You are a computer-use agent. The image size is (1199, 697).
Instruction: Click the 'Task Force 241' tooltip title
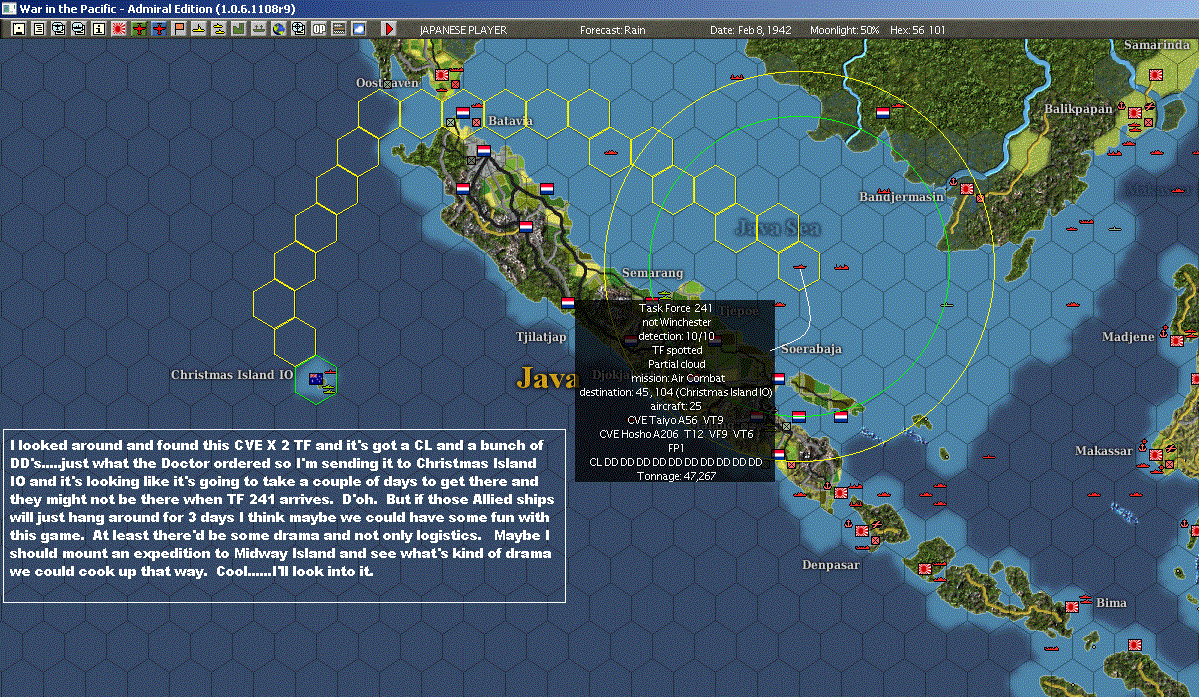[675, 308]
